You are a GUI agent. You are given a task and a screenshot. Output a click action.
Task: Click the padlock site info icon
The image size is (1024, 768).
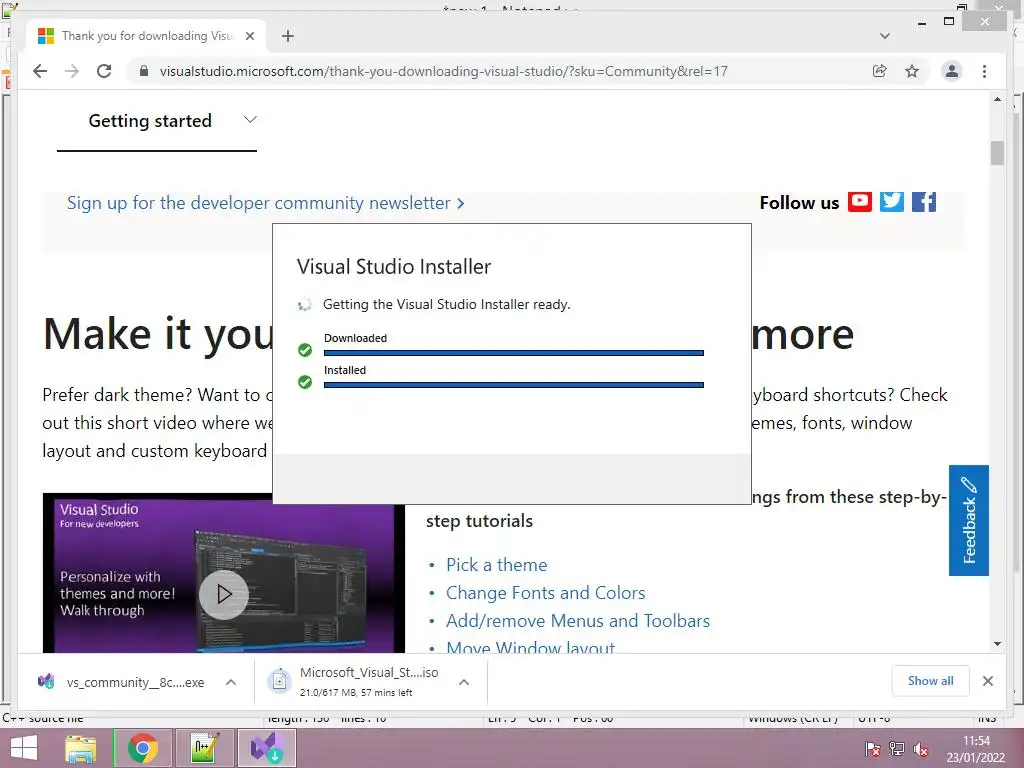point(144,71)
